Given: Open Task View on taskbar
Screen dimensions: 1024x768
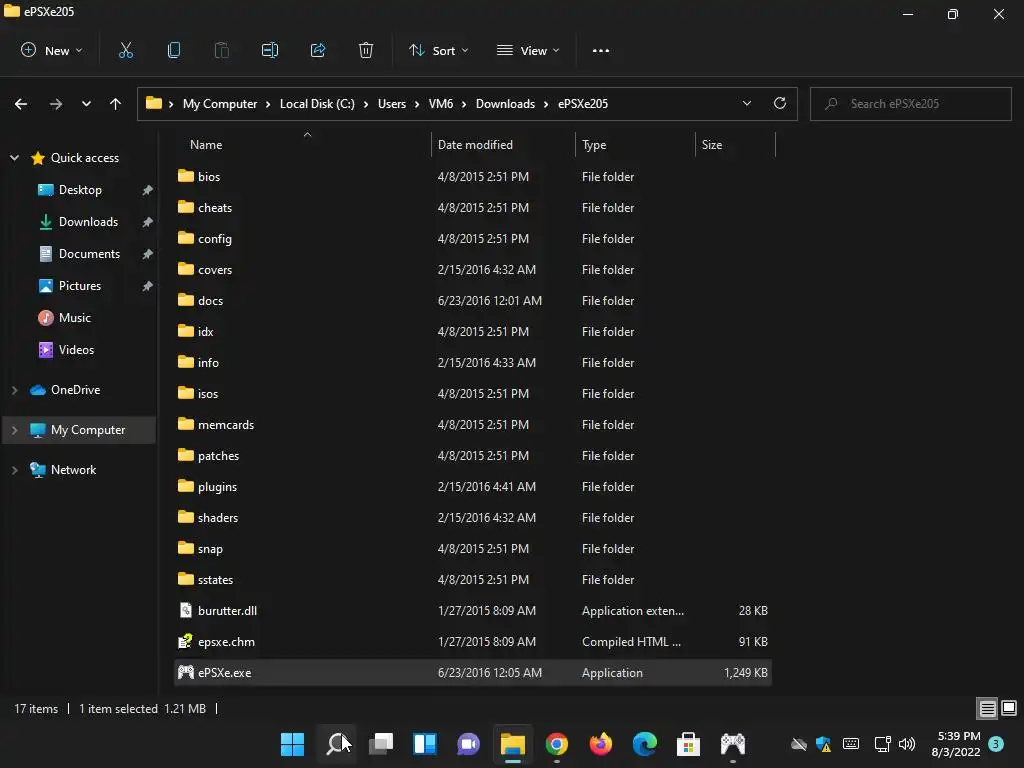Looking at the screenshot, I should (x=381, y=744).
